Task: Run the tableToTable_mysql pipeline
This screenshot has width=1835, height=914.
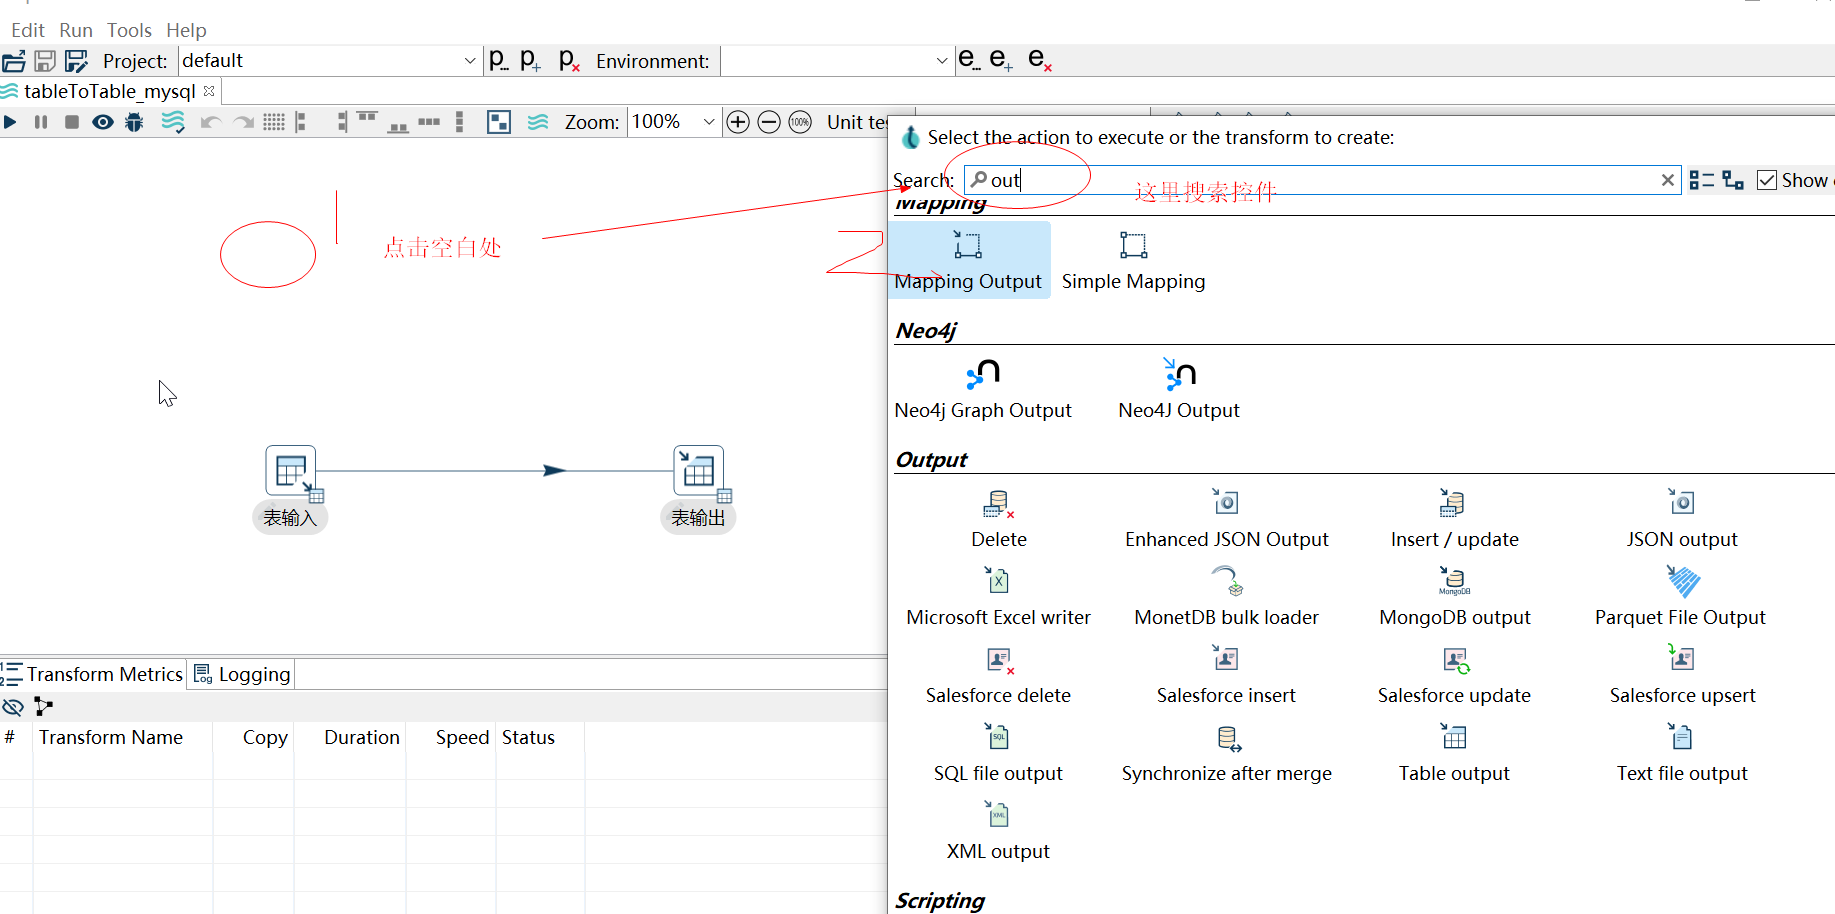Action: pyautogui.click(x=11, y=122)
